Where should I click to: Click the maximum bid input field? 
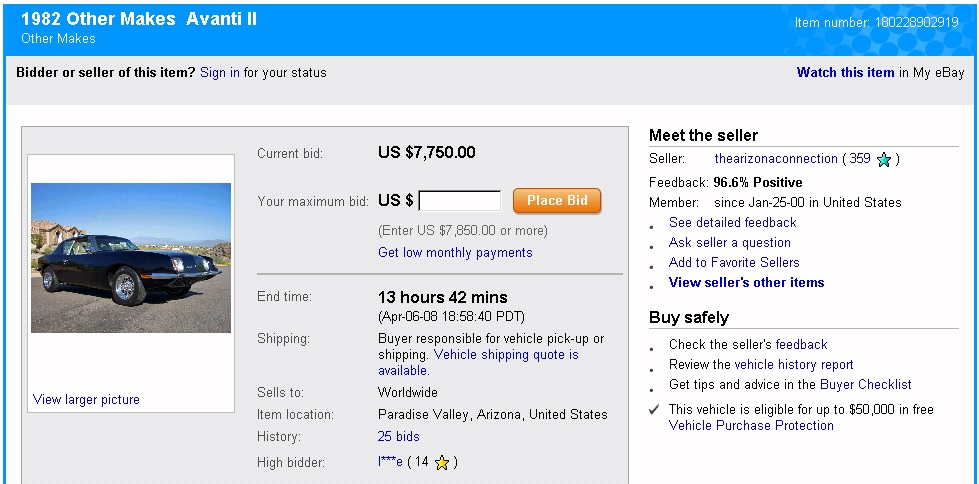460,201
